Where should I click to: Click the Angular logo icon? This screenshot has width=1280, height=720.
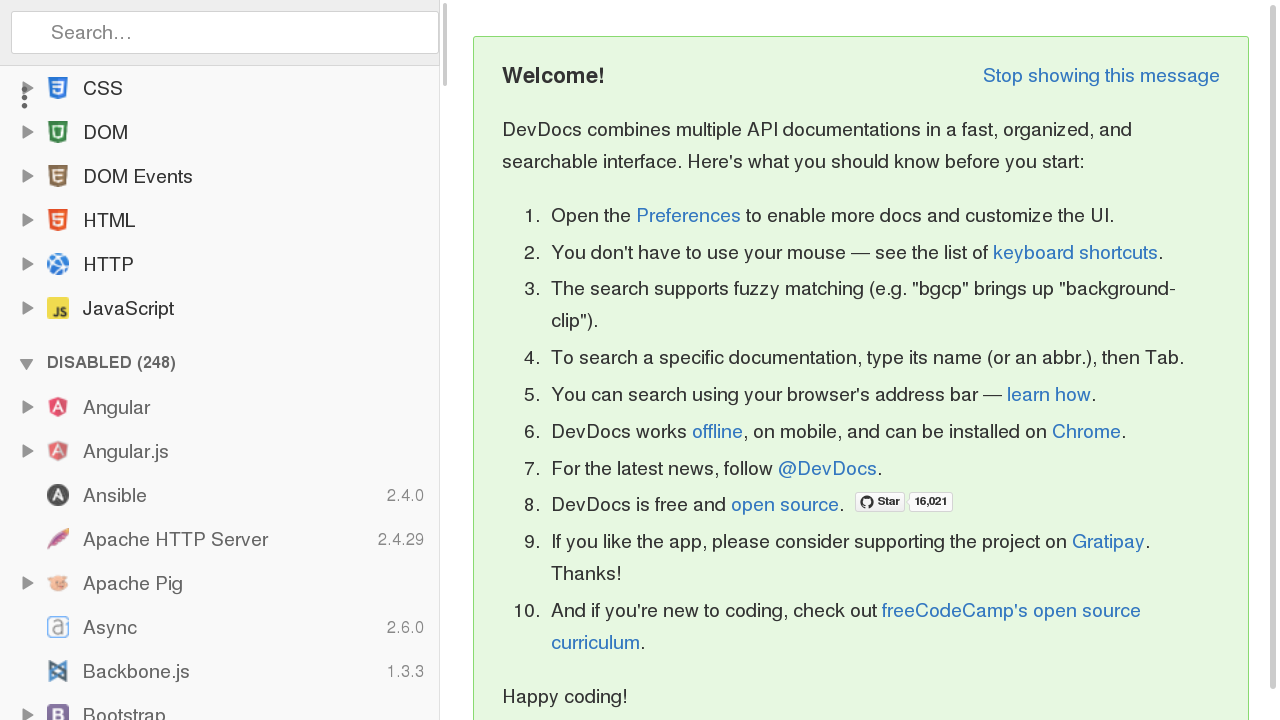click(58, 407)
